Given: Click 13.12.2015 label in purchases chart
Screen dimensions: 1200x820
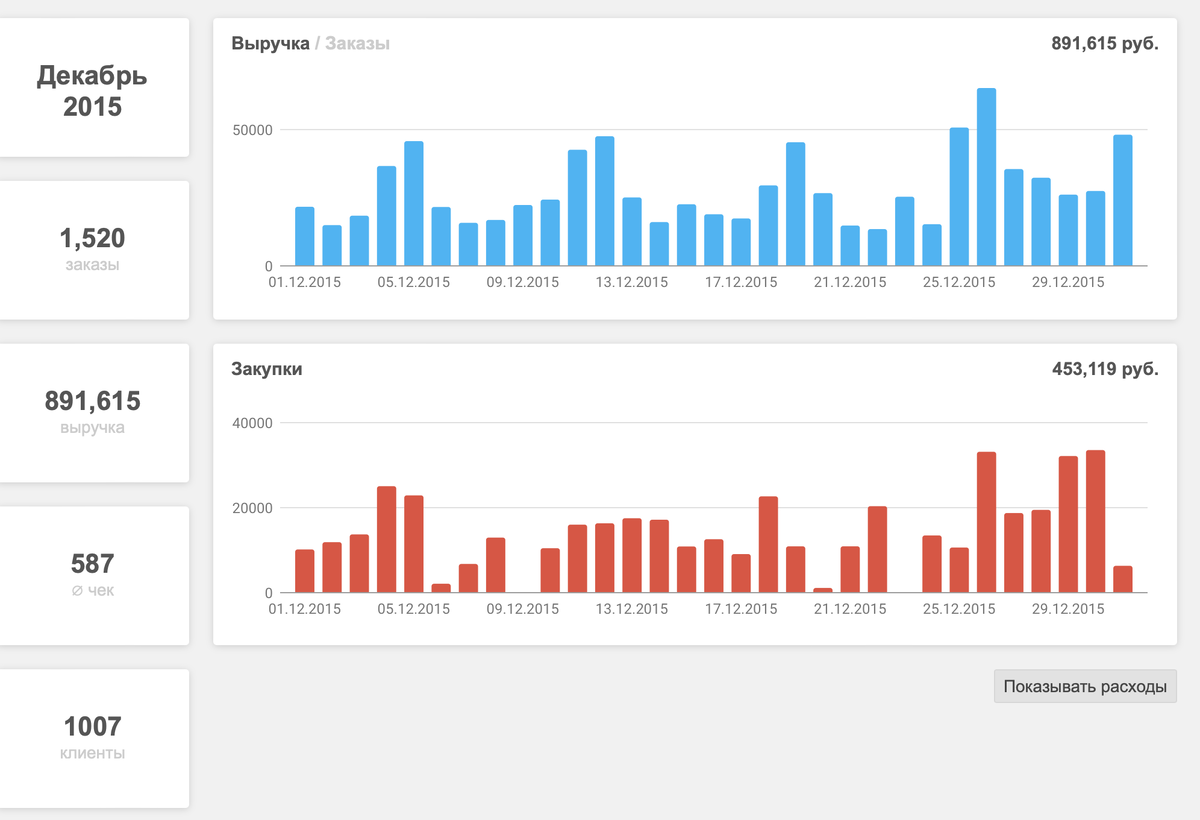Looking at the screenshot, I should 632,609.
